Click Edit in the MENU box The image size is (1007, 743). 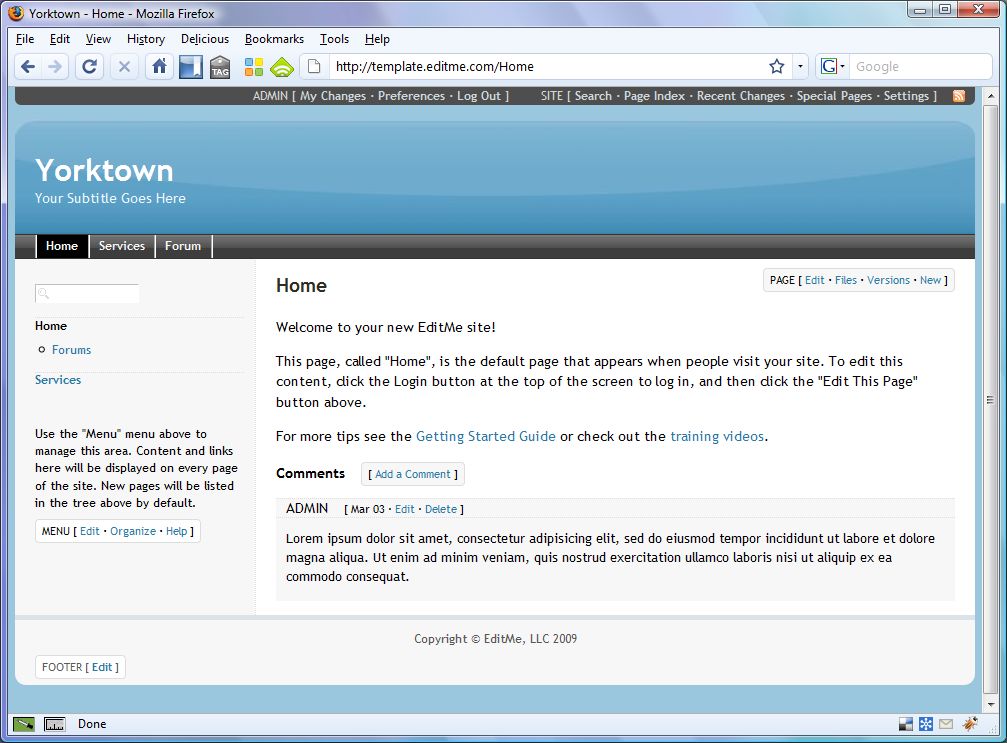point(89,532)
